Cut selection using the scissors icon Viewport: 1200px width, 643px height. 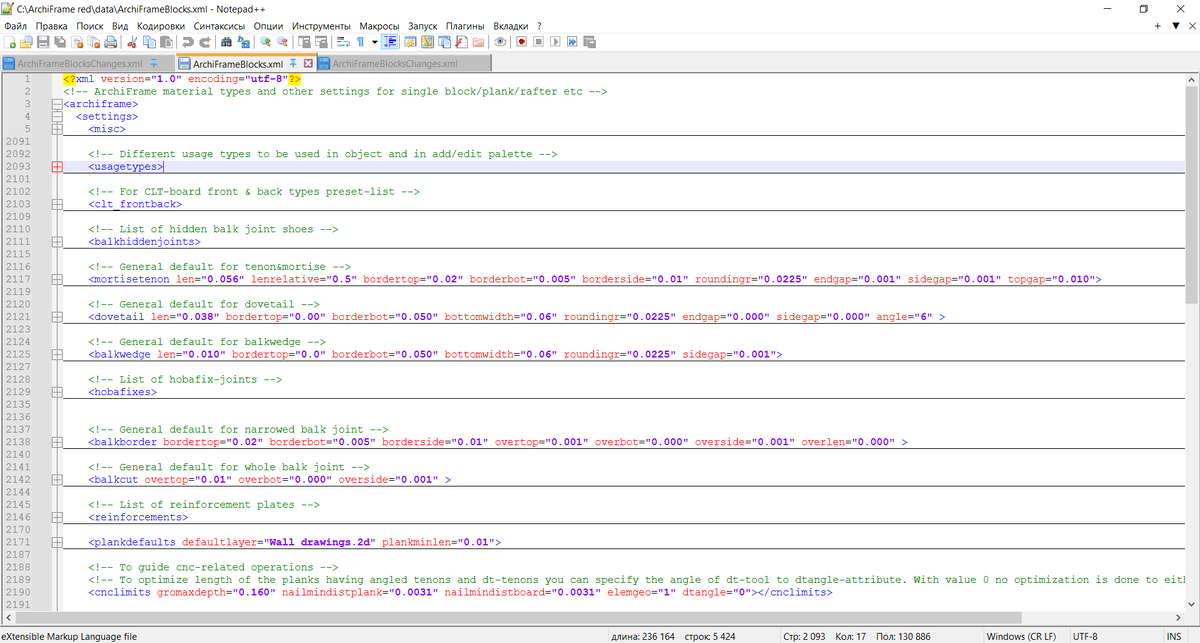tap(132, 42)
